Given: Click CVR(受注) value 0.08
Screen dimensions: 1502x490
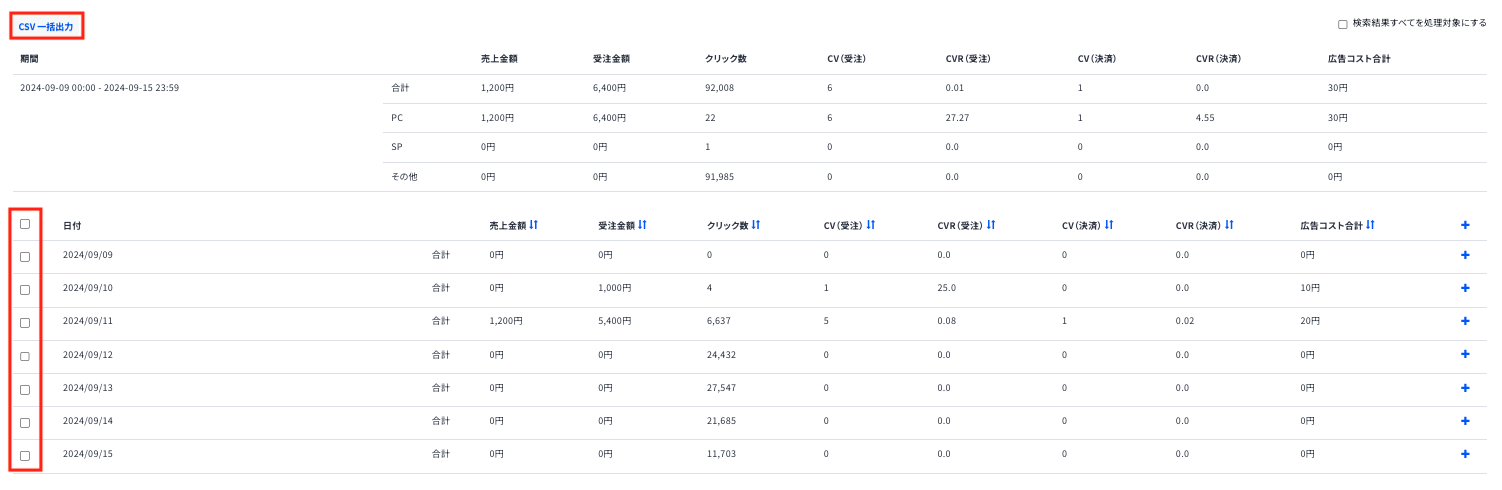Looking at the screenshot, I should pyautogui.click(x=947, y=321).
